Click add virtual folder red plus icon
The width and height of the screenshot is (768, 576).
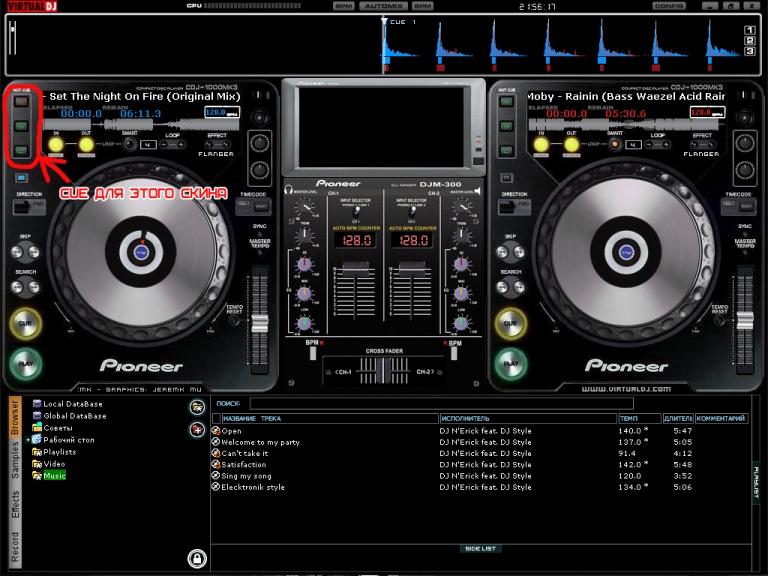(197, 430)
